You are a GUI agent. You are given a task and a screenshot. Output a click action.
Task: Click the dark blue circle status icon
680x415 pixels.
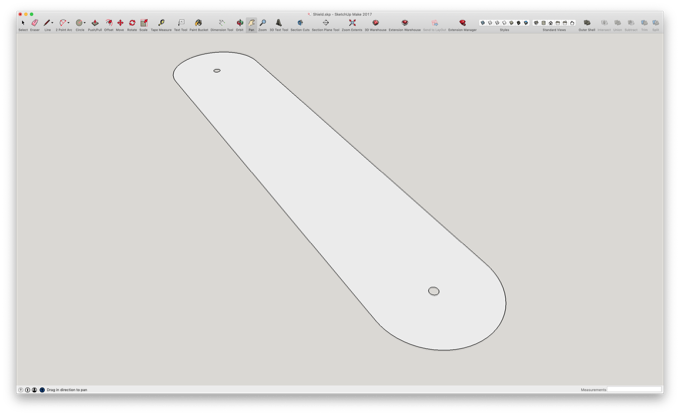click(x=42, y=390)
